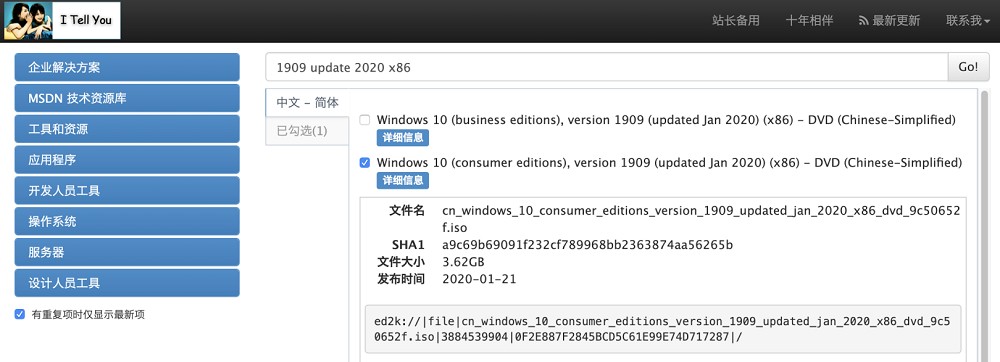Click the Go! search button
Viewport: 1000px width, 362px height.
pos(968,67)
